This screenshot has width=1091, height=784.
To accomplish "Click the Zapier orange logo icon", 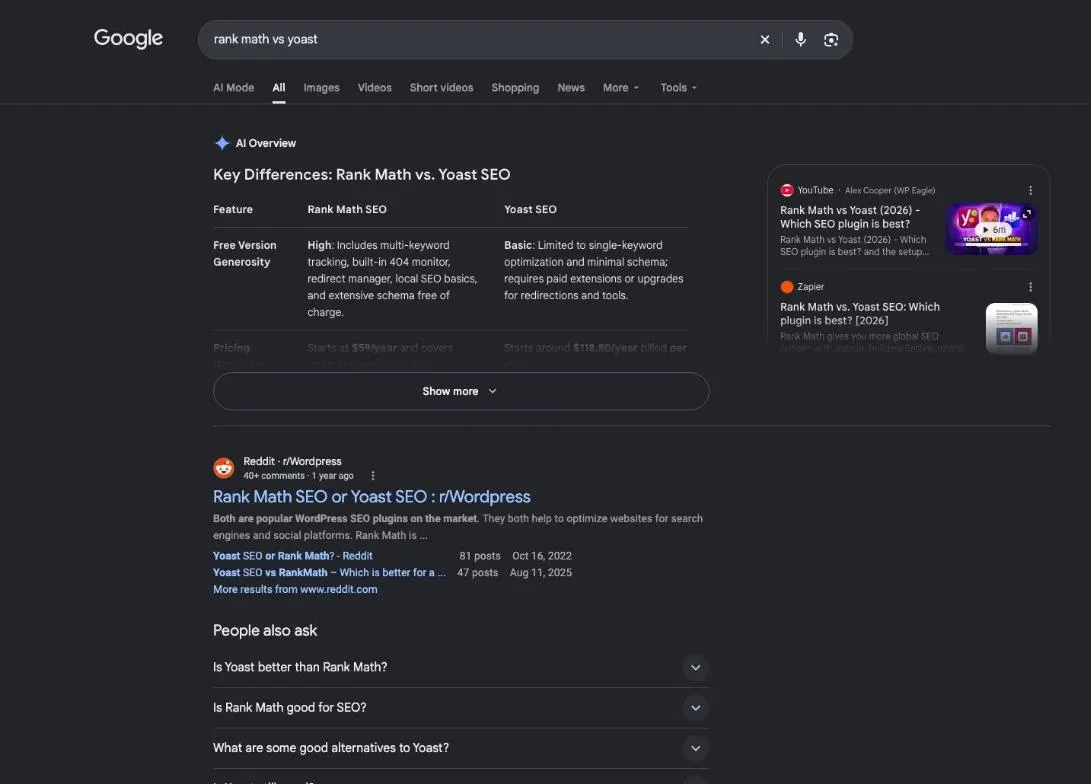I will [787, 287].
